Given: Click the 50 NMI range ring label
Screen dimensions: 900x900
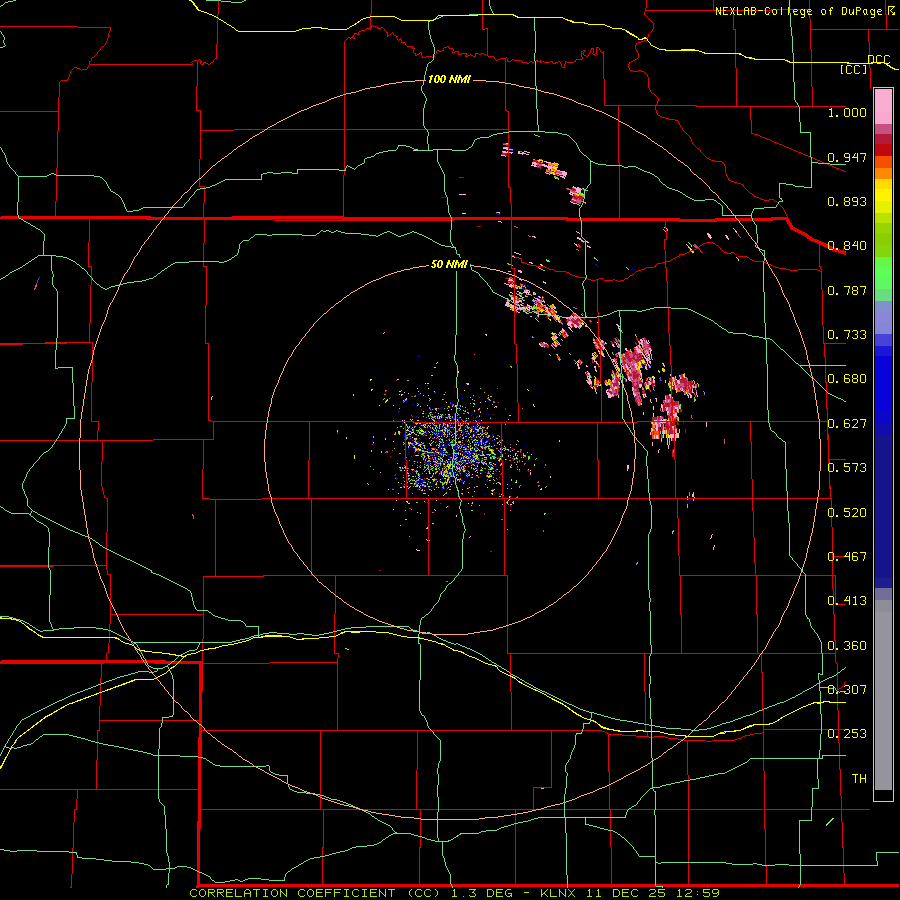Looking at the screenshot, I should point(449,265).
